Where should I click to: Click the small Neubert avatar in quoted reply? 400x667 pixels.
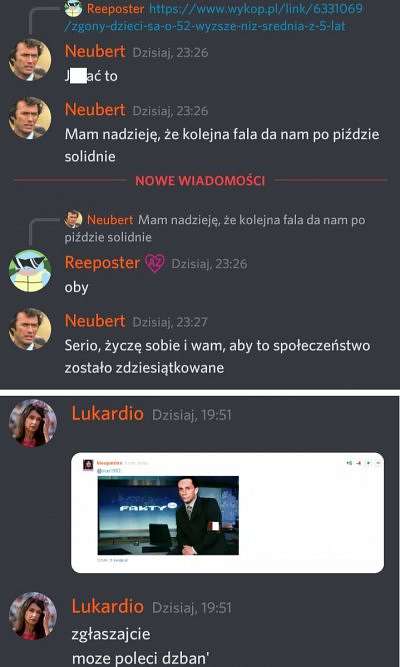[x=73, y=219]
